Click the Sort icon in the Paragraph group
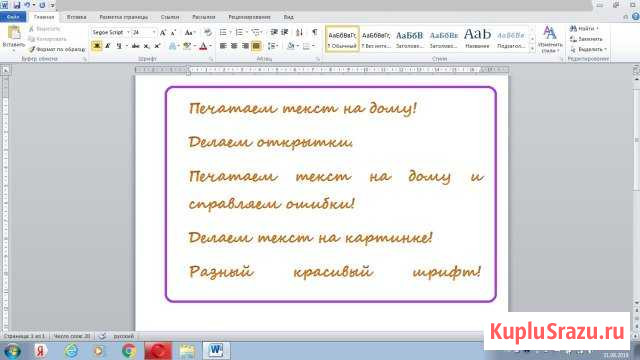640x360 pixels. click(299, 32)
